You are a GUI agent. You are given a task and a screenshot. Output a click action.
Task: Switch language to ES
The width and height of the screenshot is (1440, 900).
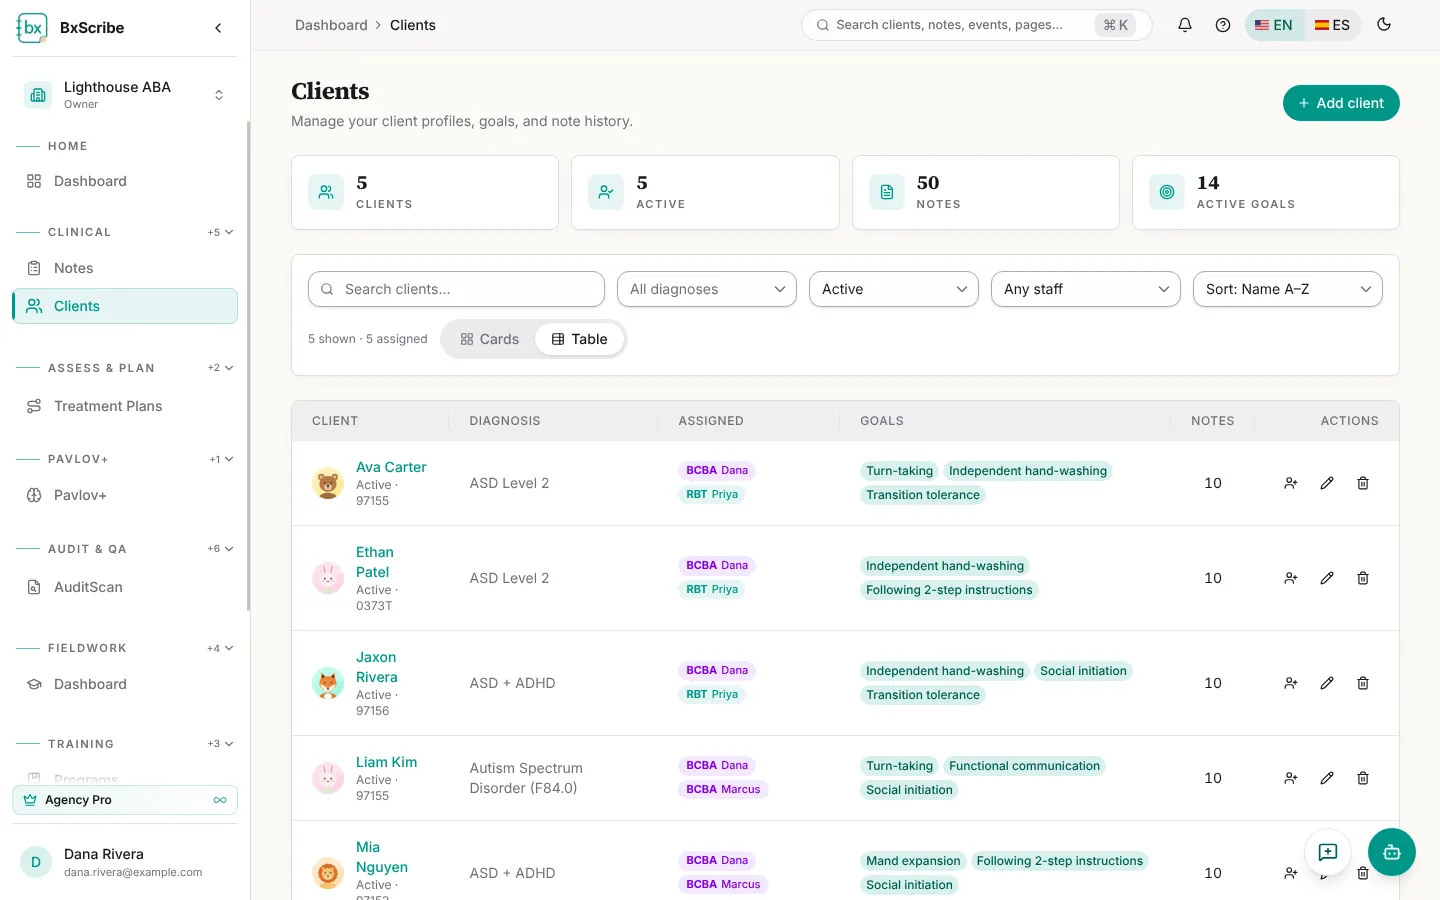click(x=1332, y=25)
